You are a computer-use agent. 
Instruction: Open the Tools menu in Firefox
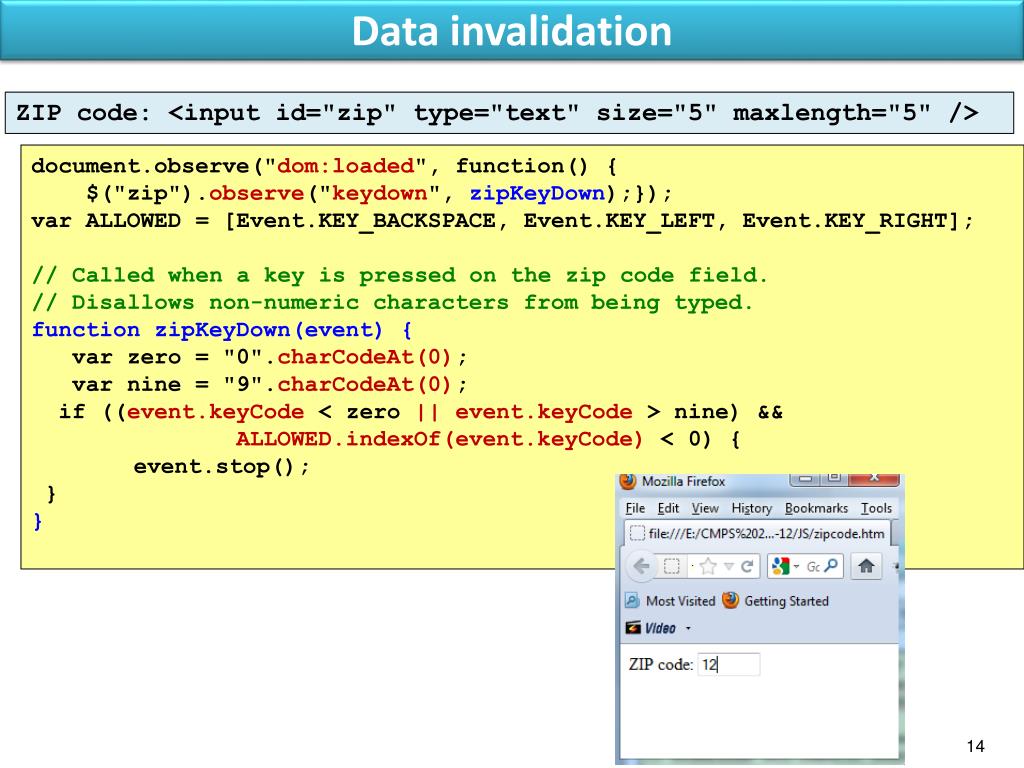coord(876,508)
